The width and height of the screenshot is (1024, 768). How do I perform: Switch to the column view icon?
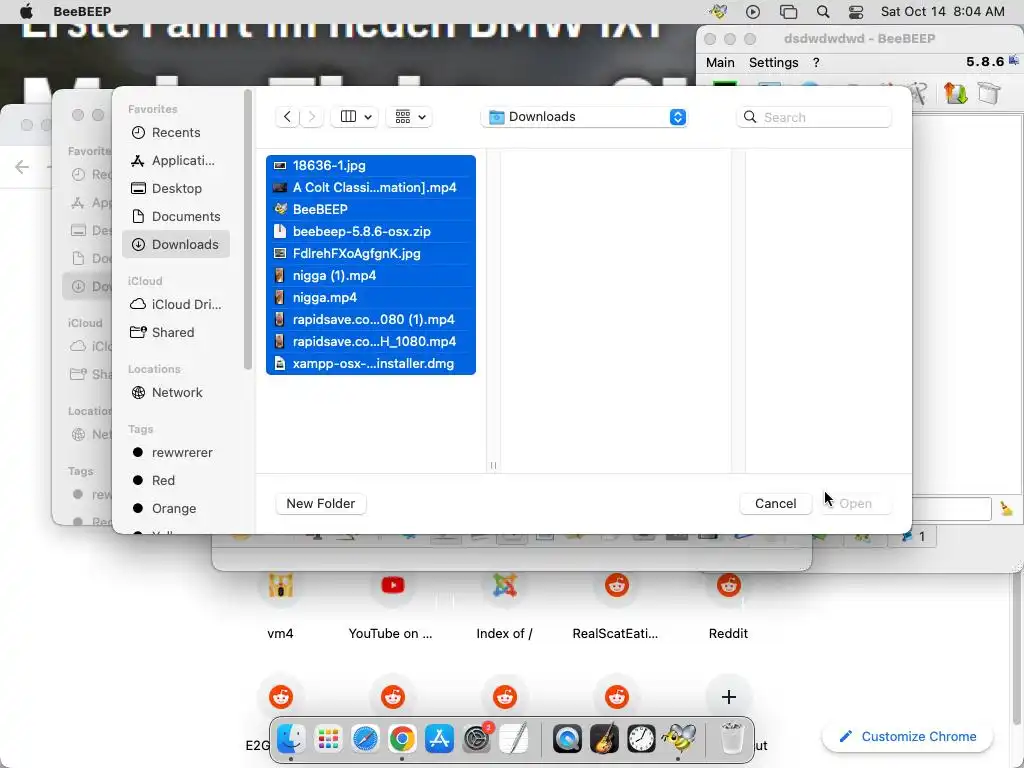(x=348, y=117)
